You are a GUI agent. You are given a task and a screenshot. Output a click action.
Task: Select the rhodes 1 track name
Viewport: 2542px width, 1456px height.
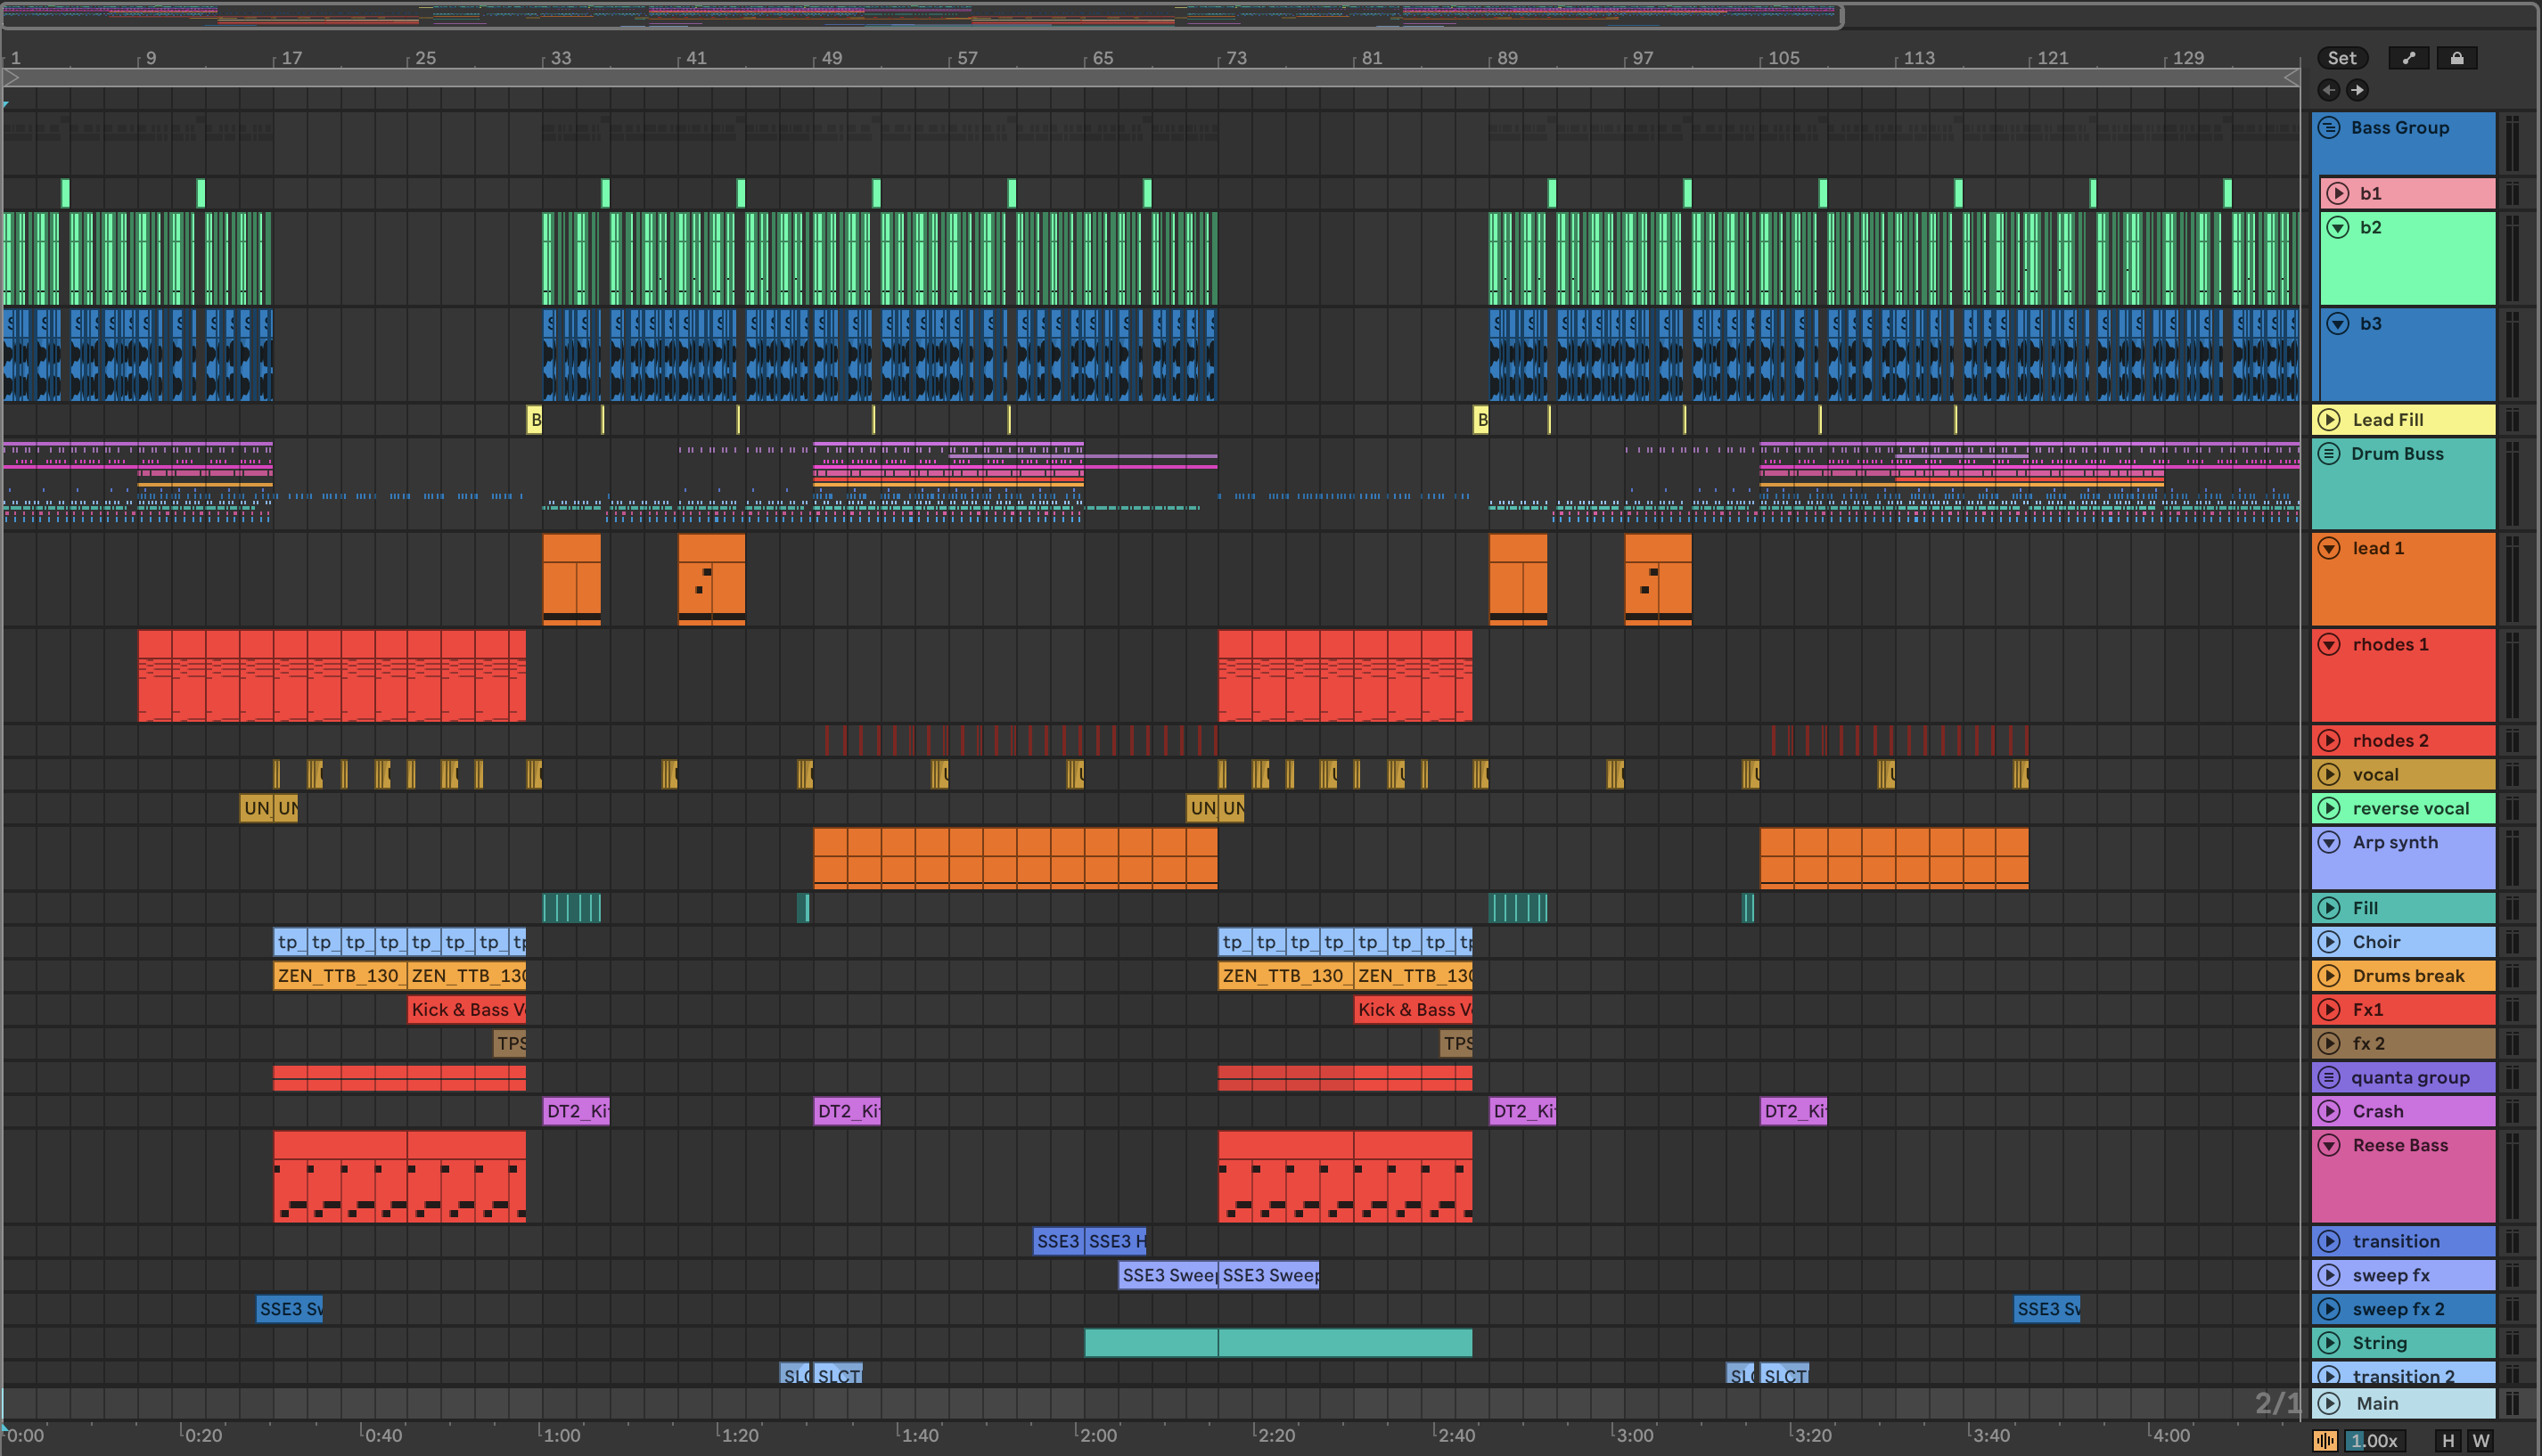2390,644
